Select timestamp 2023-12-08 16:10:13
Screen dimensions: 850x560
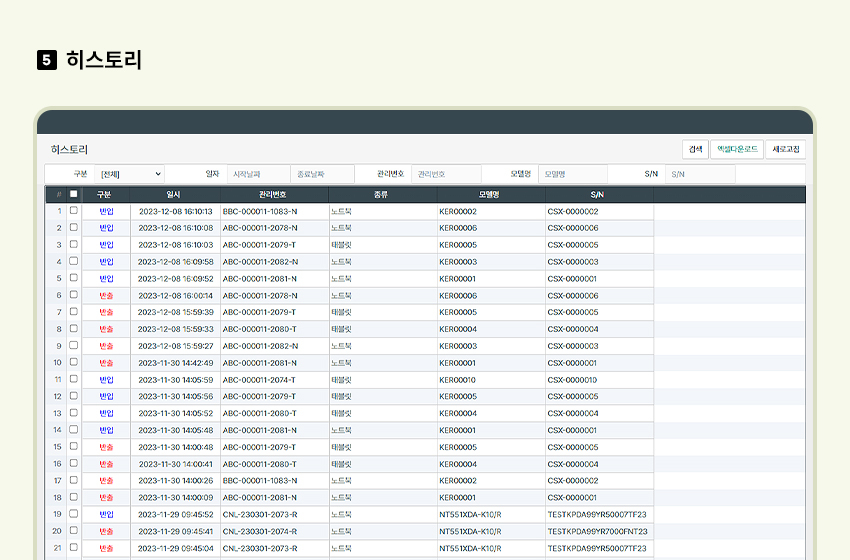point(176,211)
